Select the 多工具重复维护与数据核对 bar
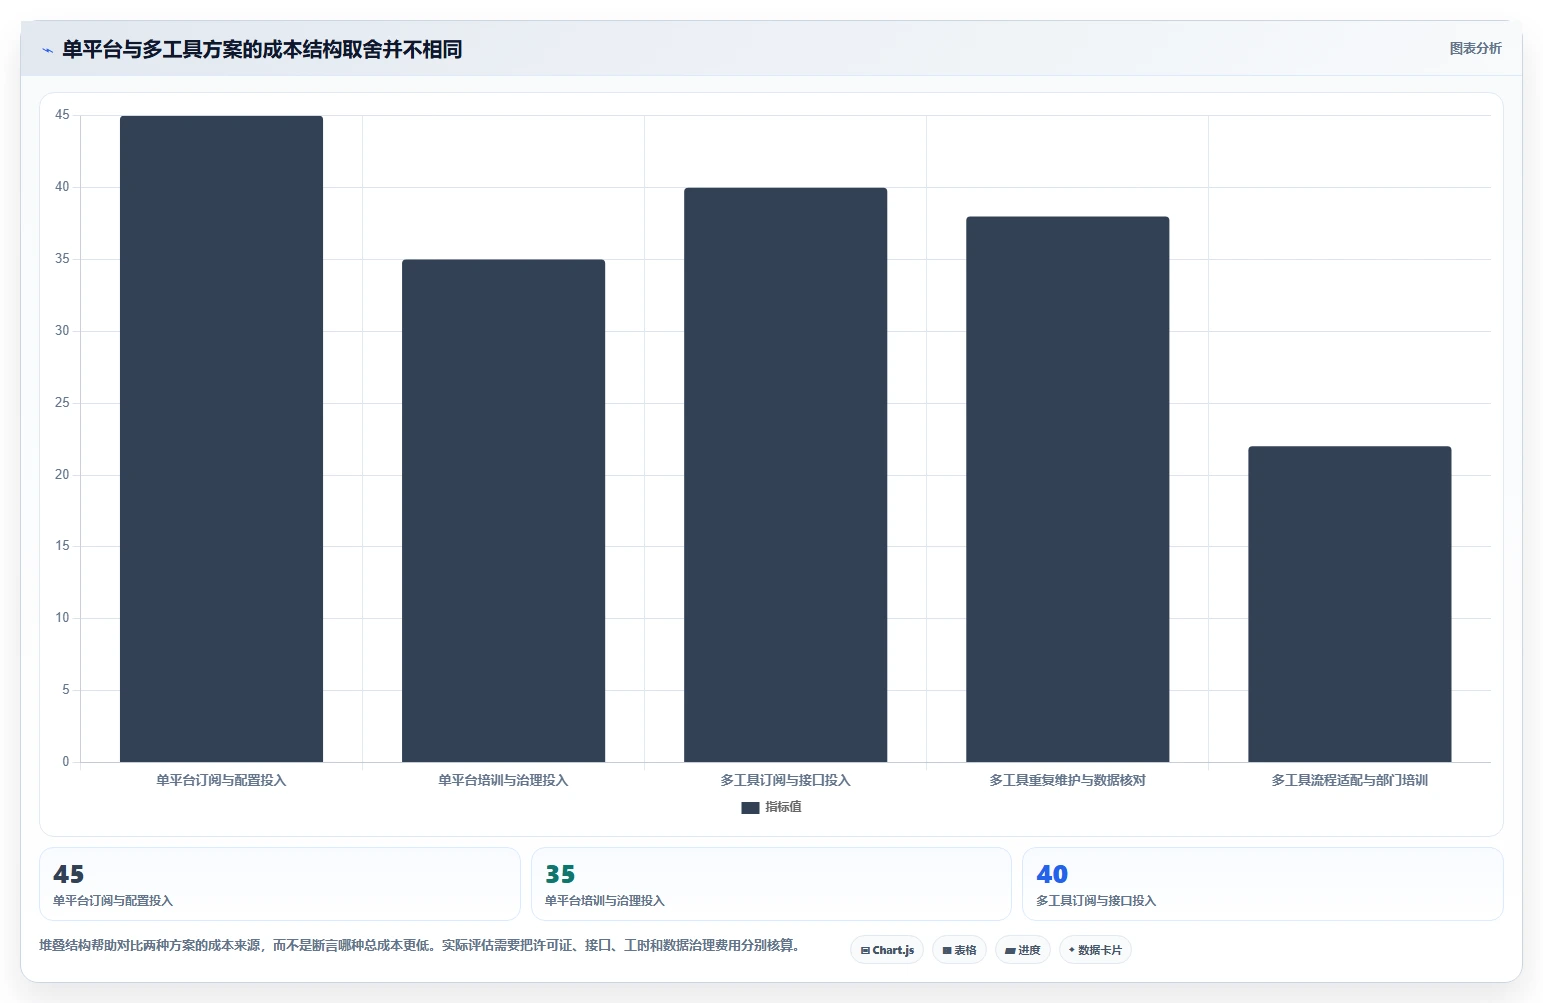Screen dimensions: 1543x1003 1067,489
